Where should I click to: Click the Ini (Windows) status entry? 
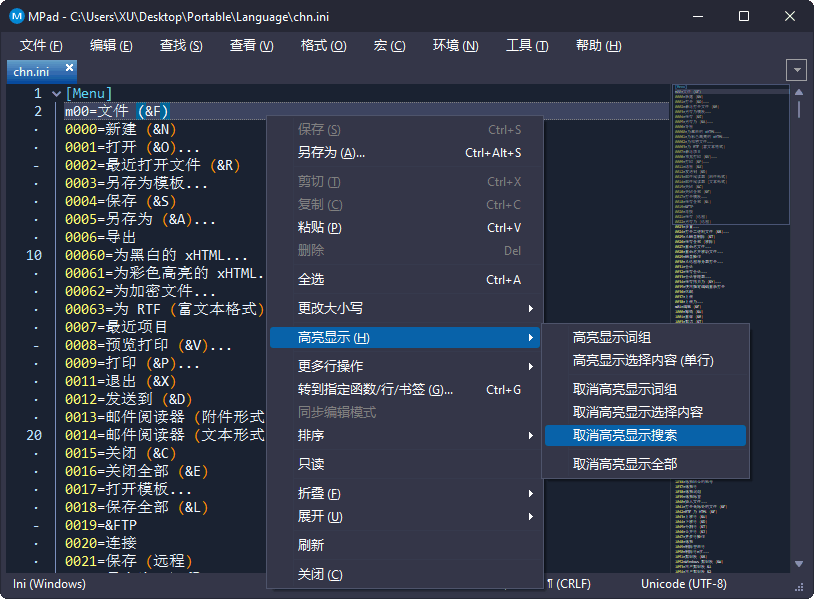[49, 584]
